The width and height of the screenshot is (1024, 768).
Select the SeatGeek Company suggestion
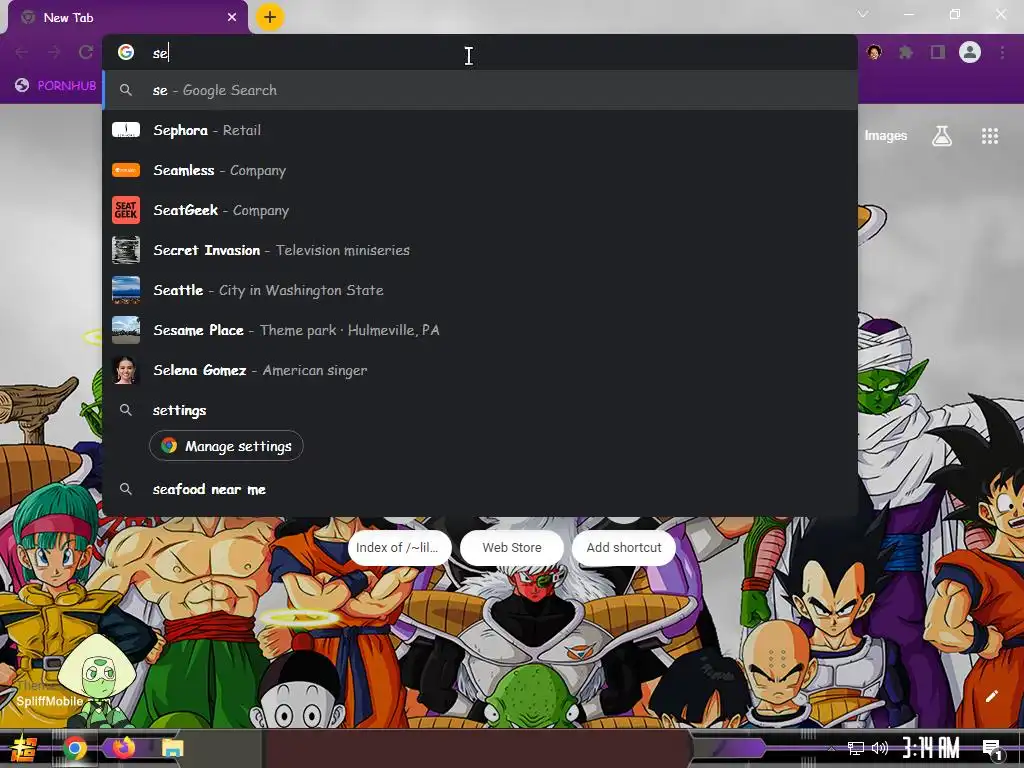(x=480, y=210)
